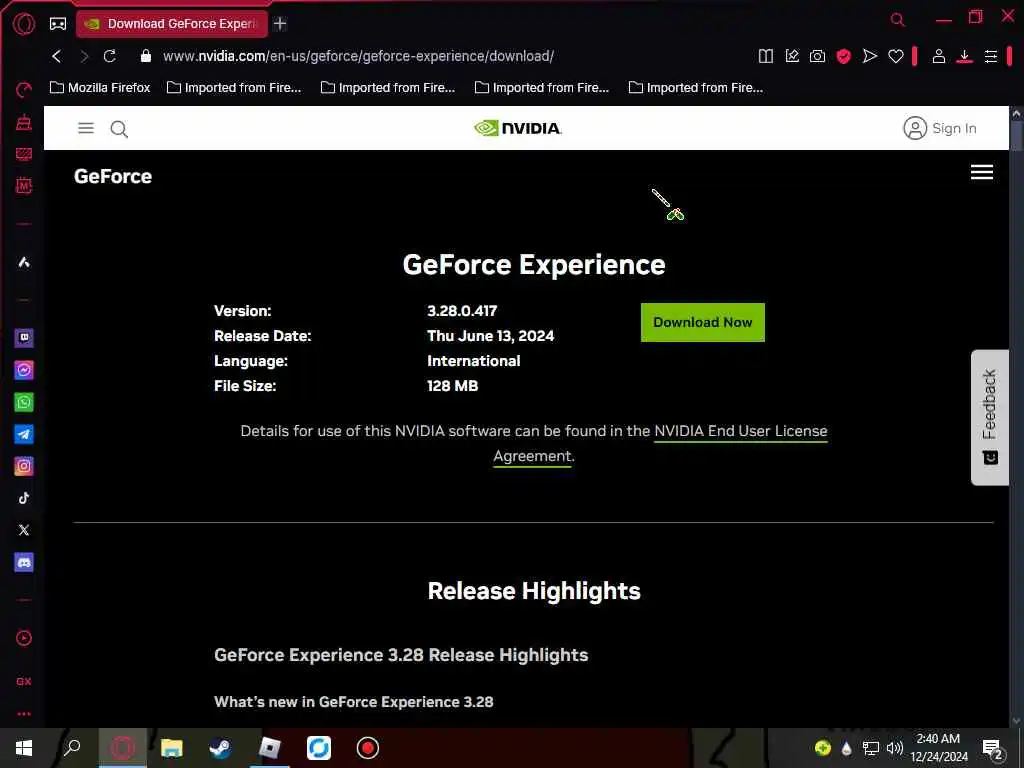The width and height of the screenshot is (1024, 768).
Task: Open a new browser tab
Action: coord(280,24)
